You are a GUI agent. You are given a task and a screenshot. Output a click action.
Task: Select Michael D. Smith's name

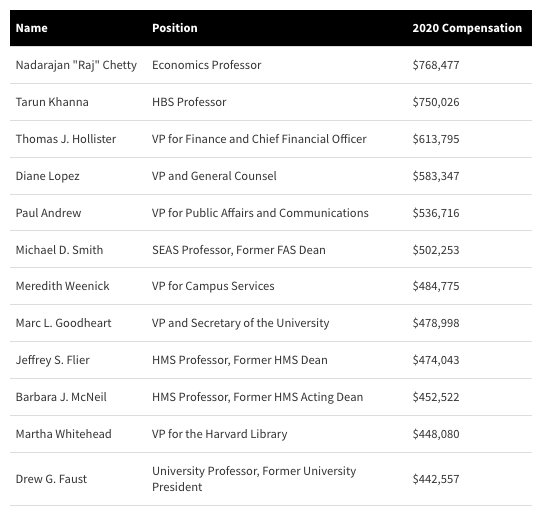click(59, 250)
